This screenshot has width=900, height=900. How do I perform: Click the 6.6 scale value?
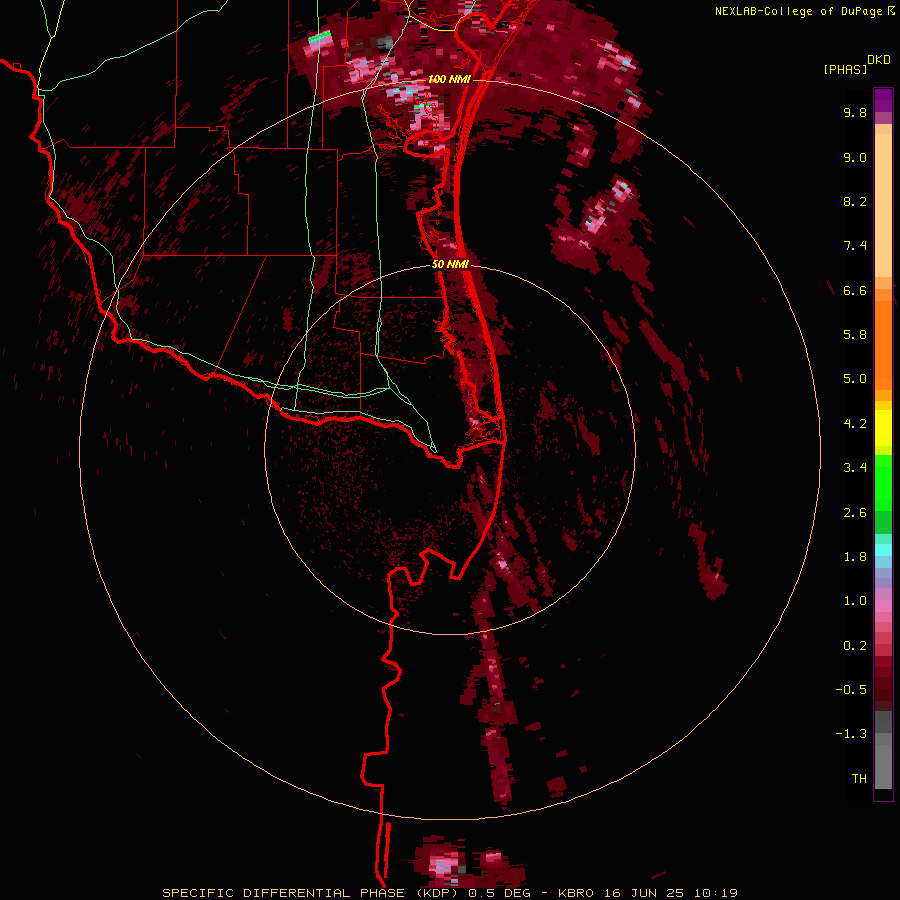[x=855, y=290]
